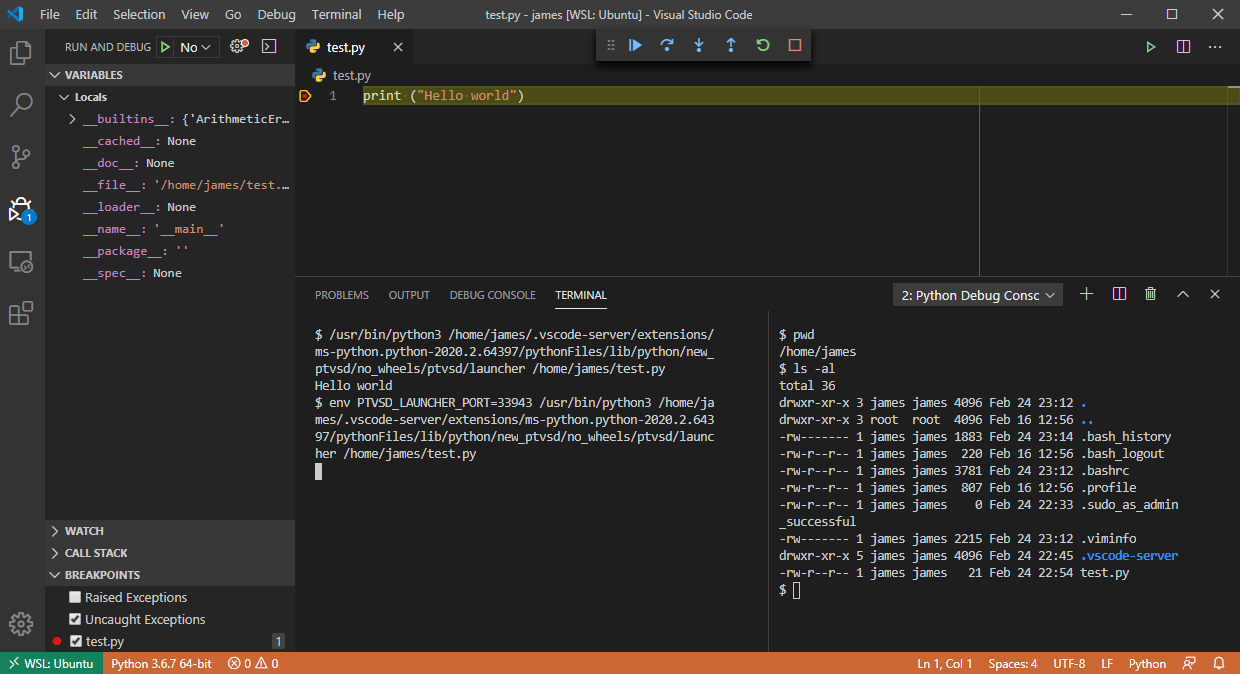Select Python 3.6.7 64-bit interpreter

(161, 663)
